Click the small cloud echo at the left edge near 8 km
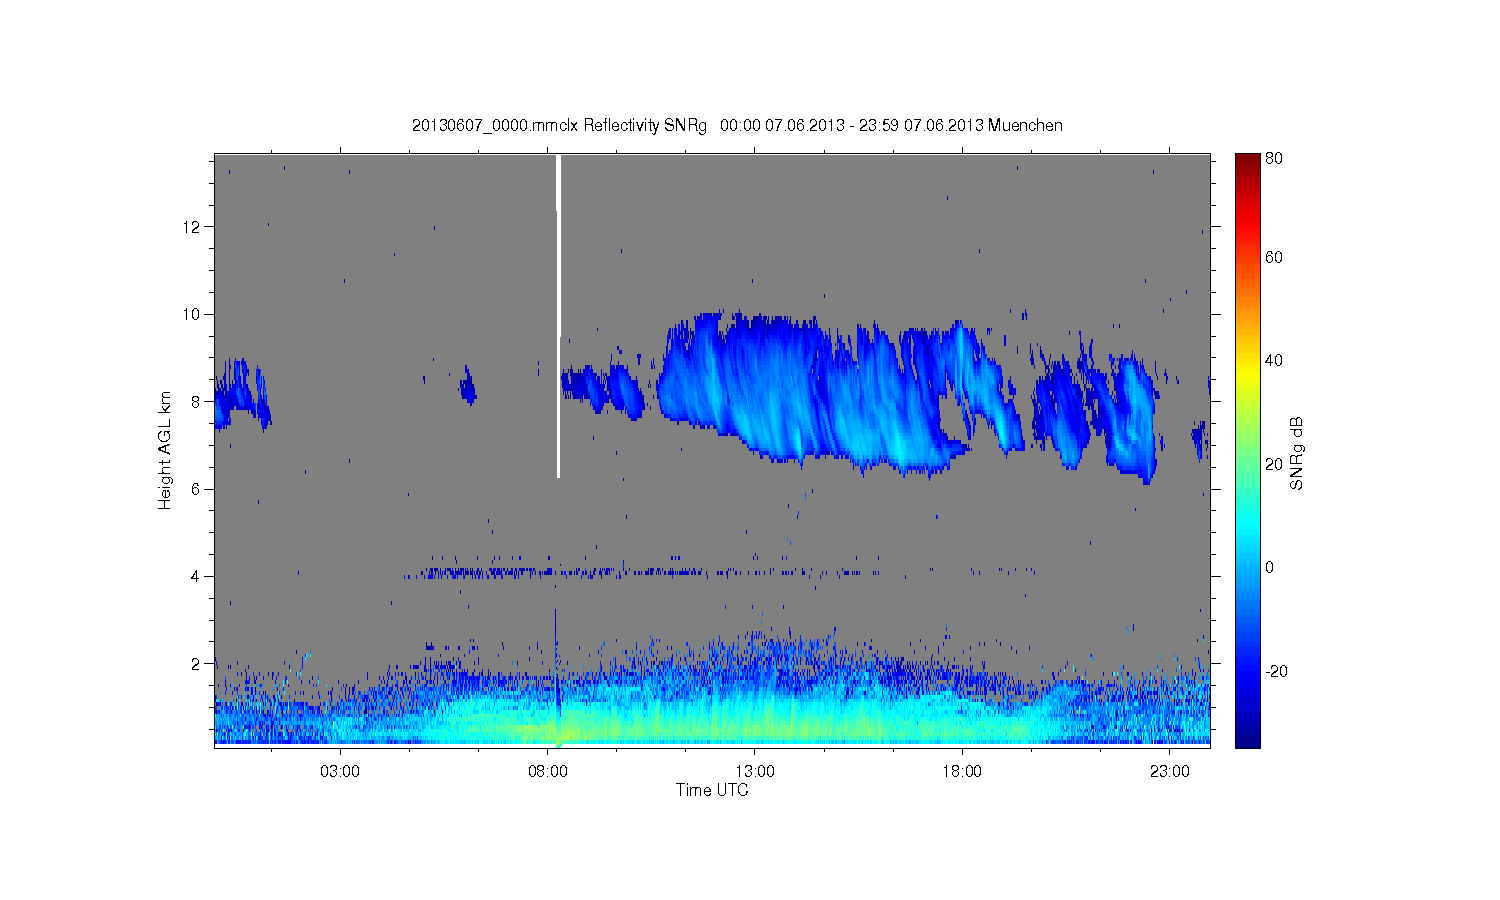 pos(242,395)
